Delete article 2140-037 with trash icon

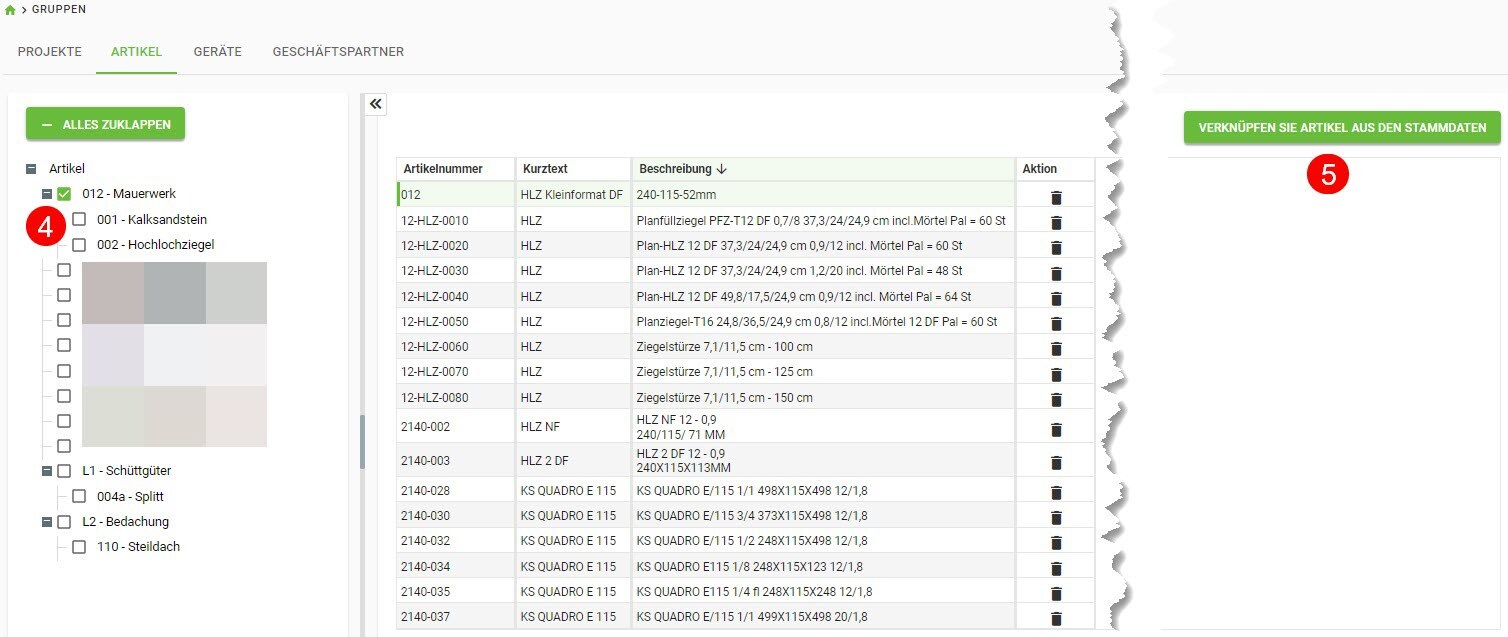click(x=1055, y=618)
